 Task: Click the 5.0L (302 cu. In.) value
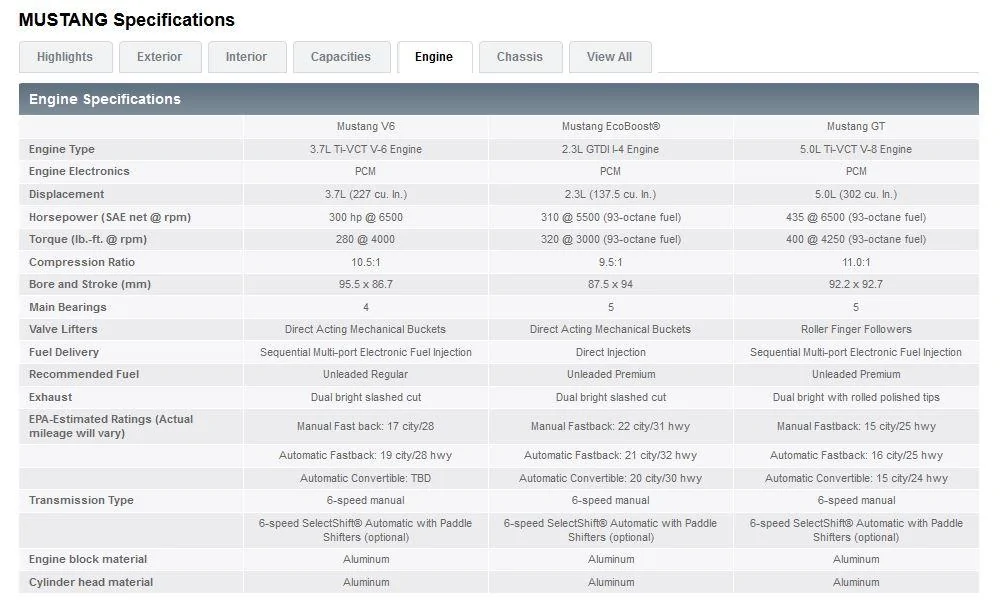(x=856, y=194)
